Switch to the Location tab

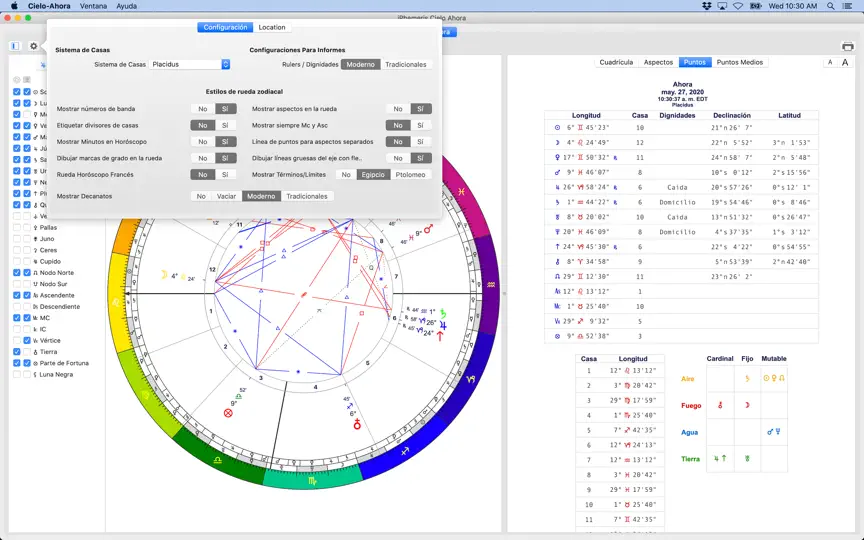click(x=272, y=28)
